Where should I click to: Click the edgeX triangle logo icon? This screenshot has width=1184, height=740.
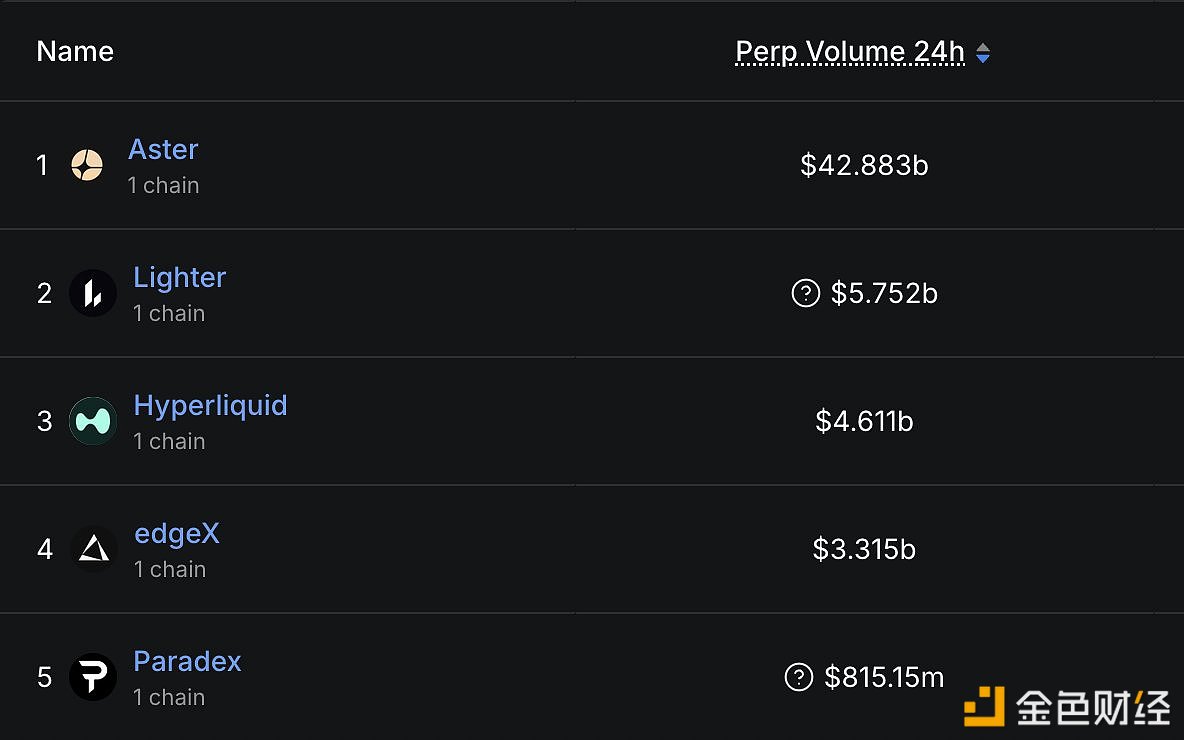pos(93,549)
